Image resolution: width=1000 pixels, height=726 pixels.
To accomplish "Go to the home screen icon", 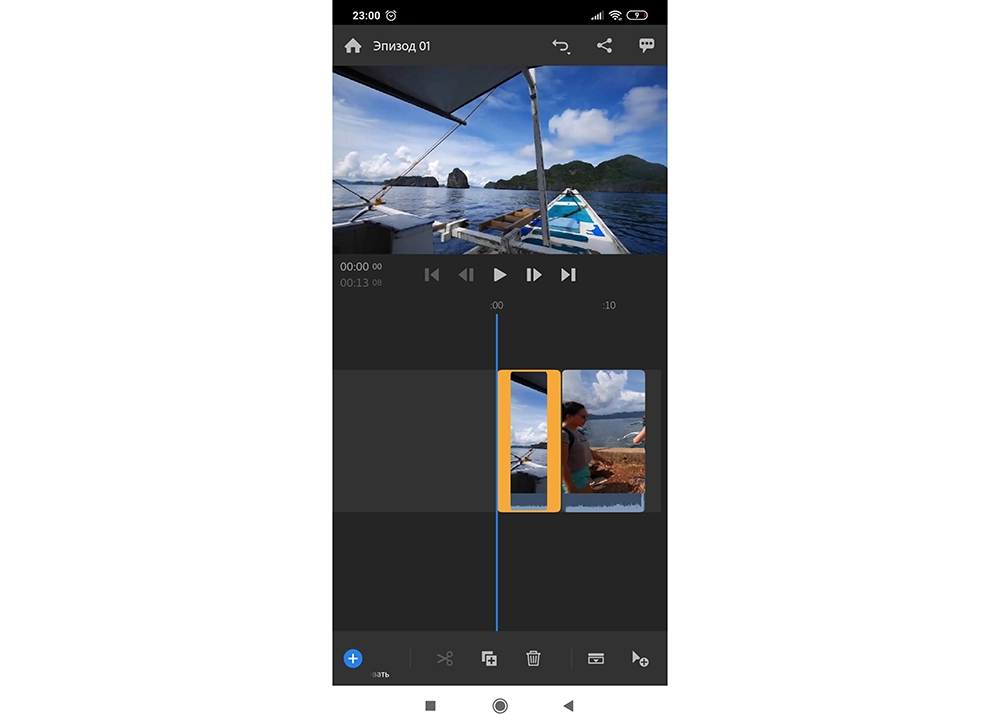I will click(353, 46).
